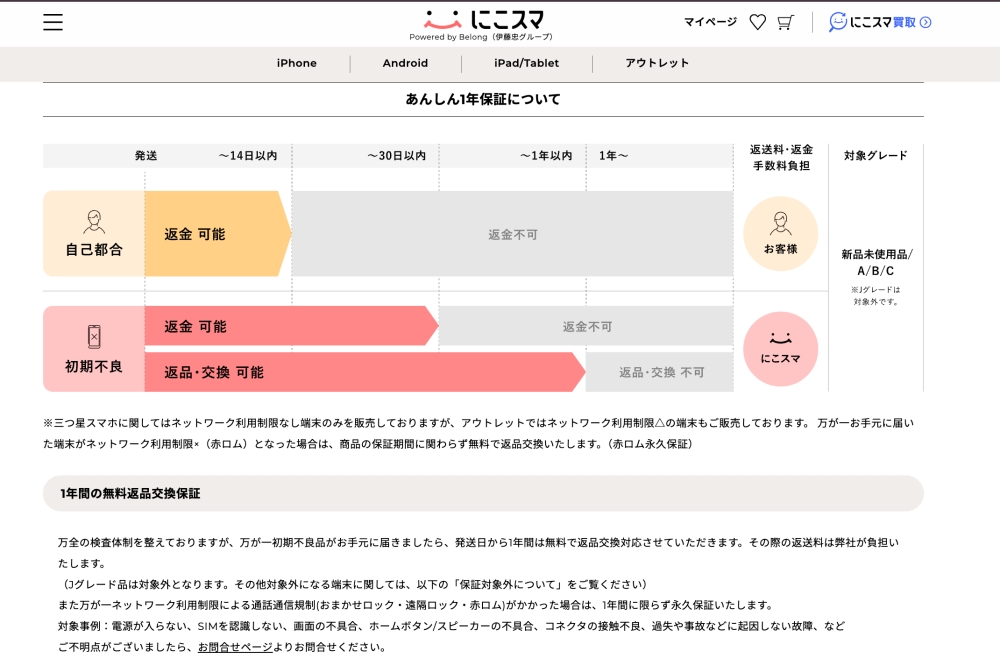Viewport: 1000px width, 665px height.
Task: Click the 自己都合 person icon
Action: 94,221
